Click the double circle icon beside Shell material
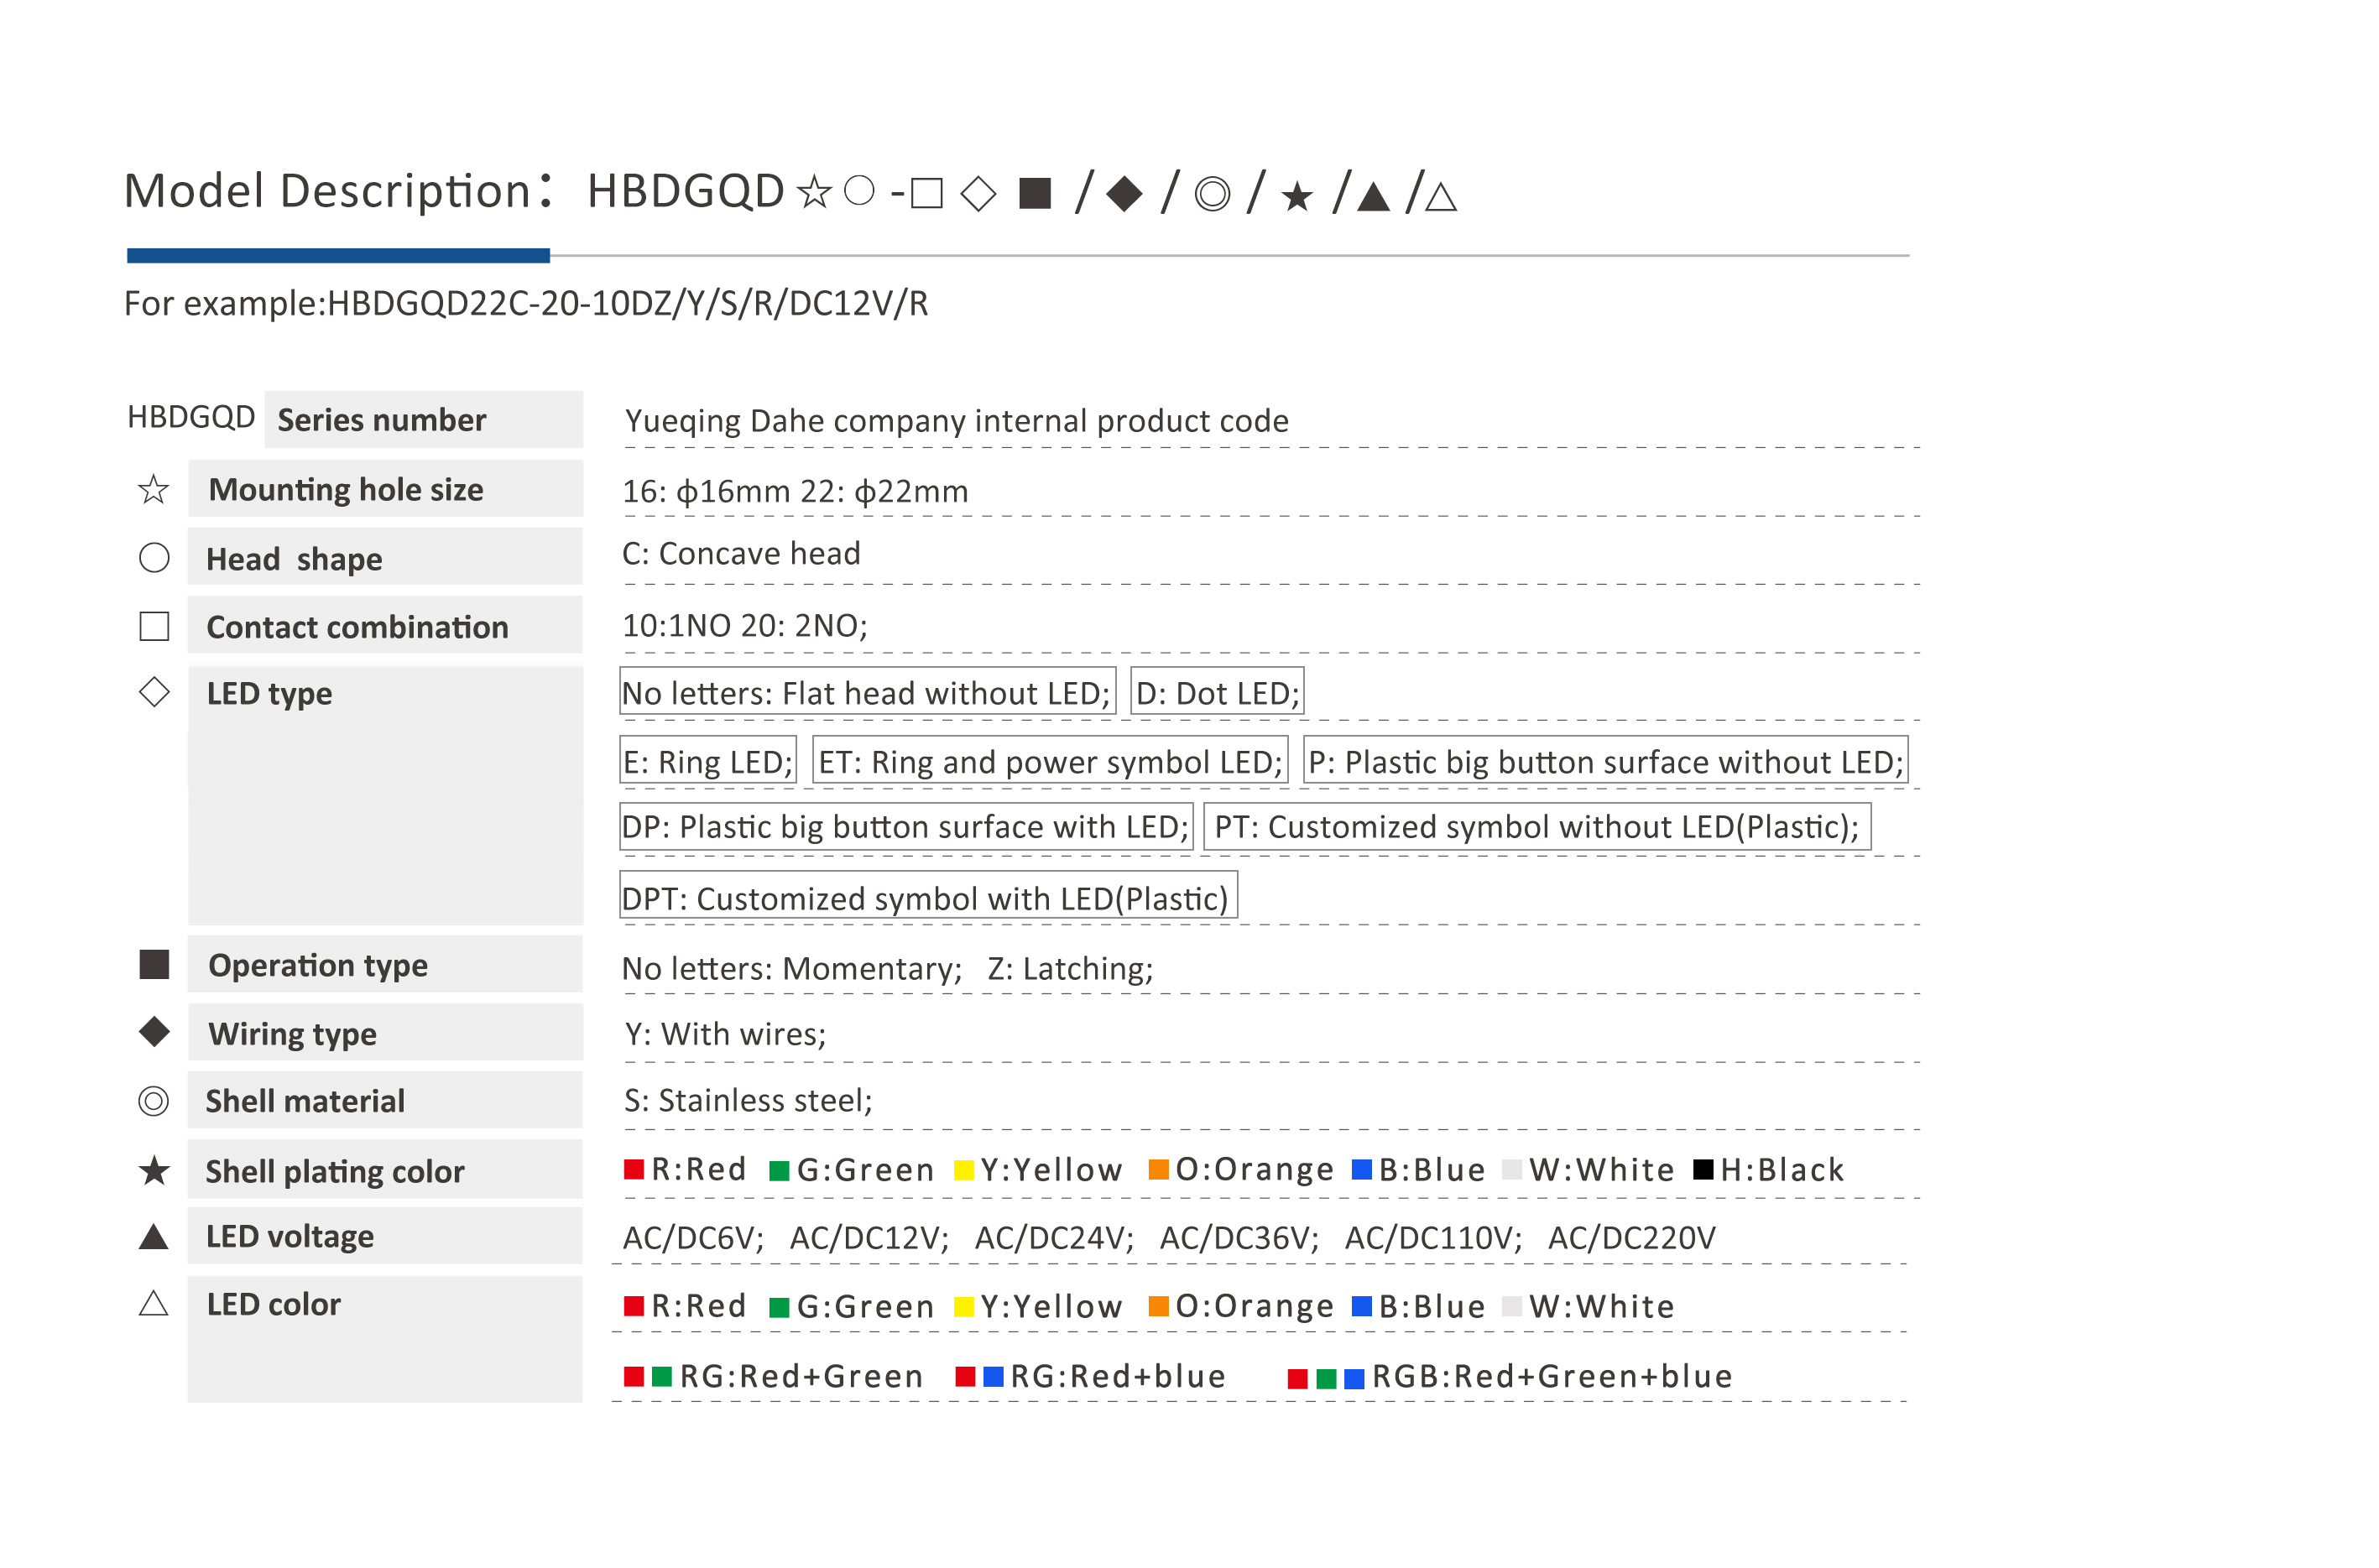The image size is (2379, 1568). 153,1101
